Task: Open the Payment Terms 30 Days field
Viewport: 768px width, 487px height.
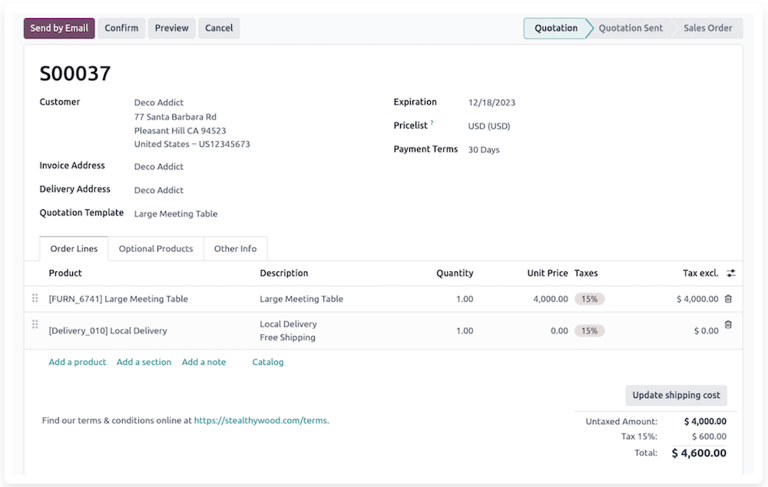Action: pos(483,149)
